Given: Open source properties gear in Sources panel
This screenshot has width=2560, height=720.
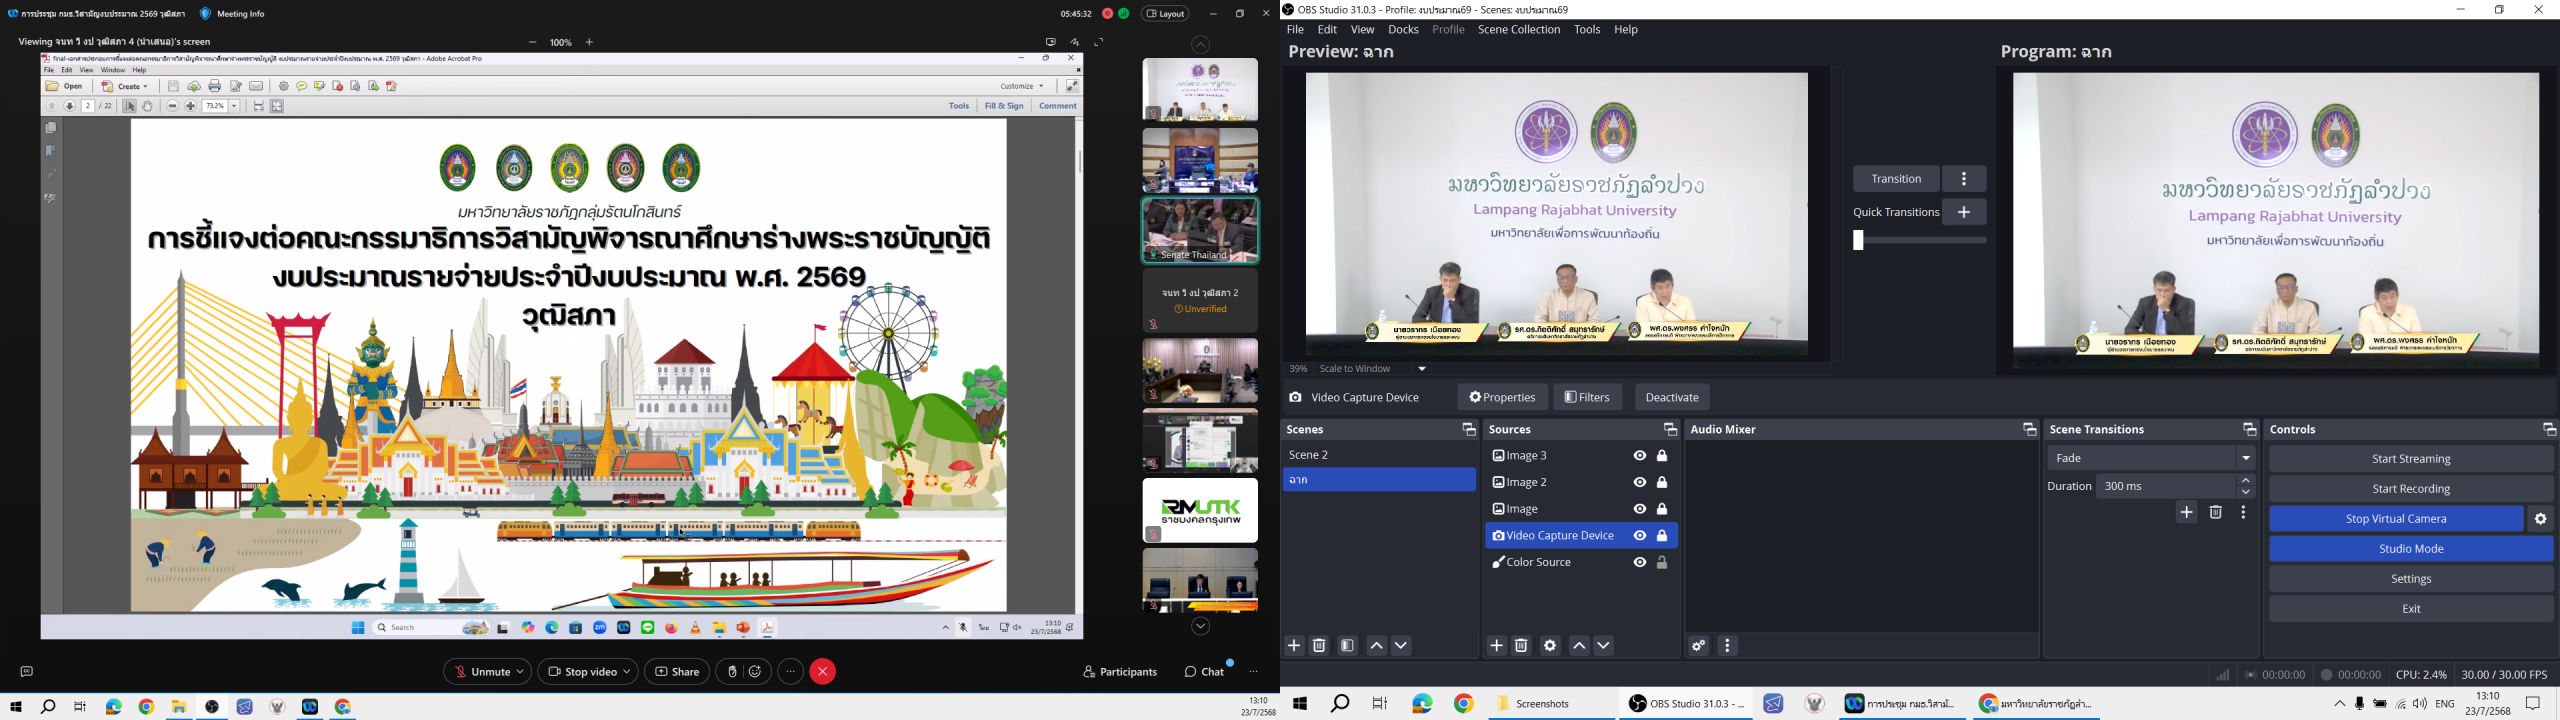Looking at the screenshot, I should pos(1550,646).
